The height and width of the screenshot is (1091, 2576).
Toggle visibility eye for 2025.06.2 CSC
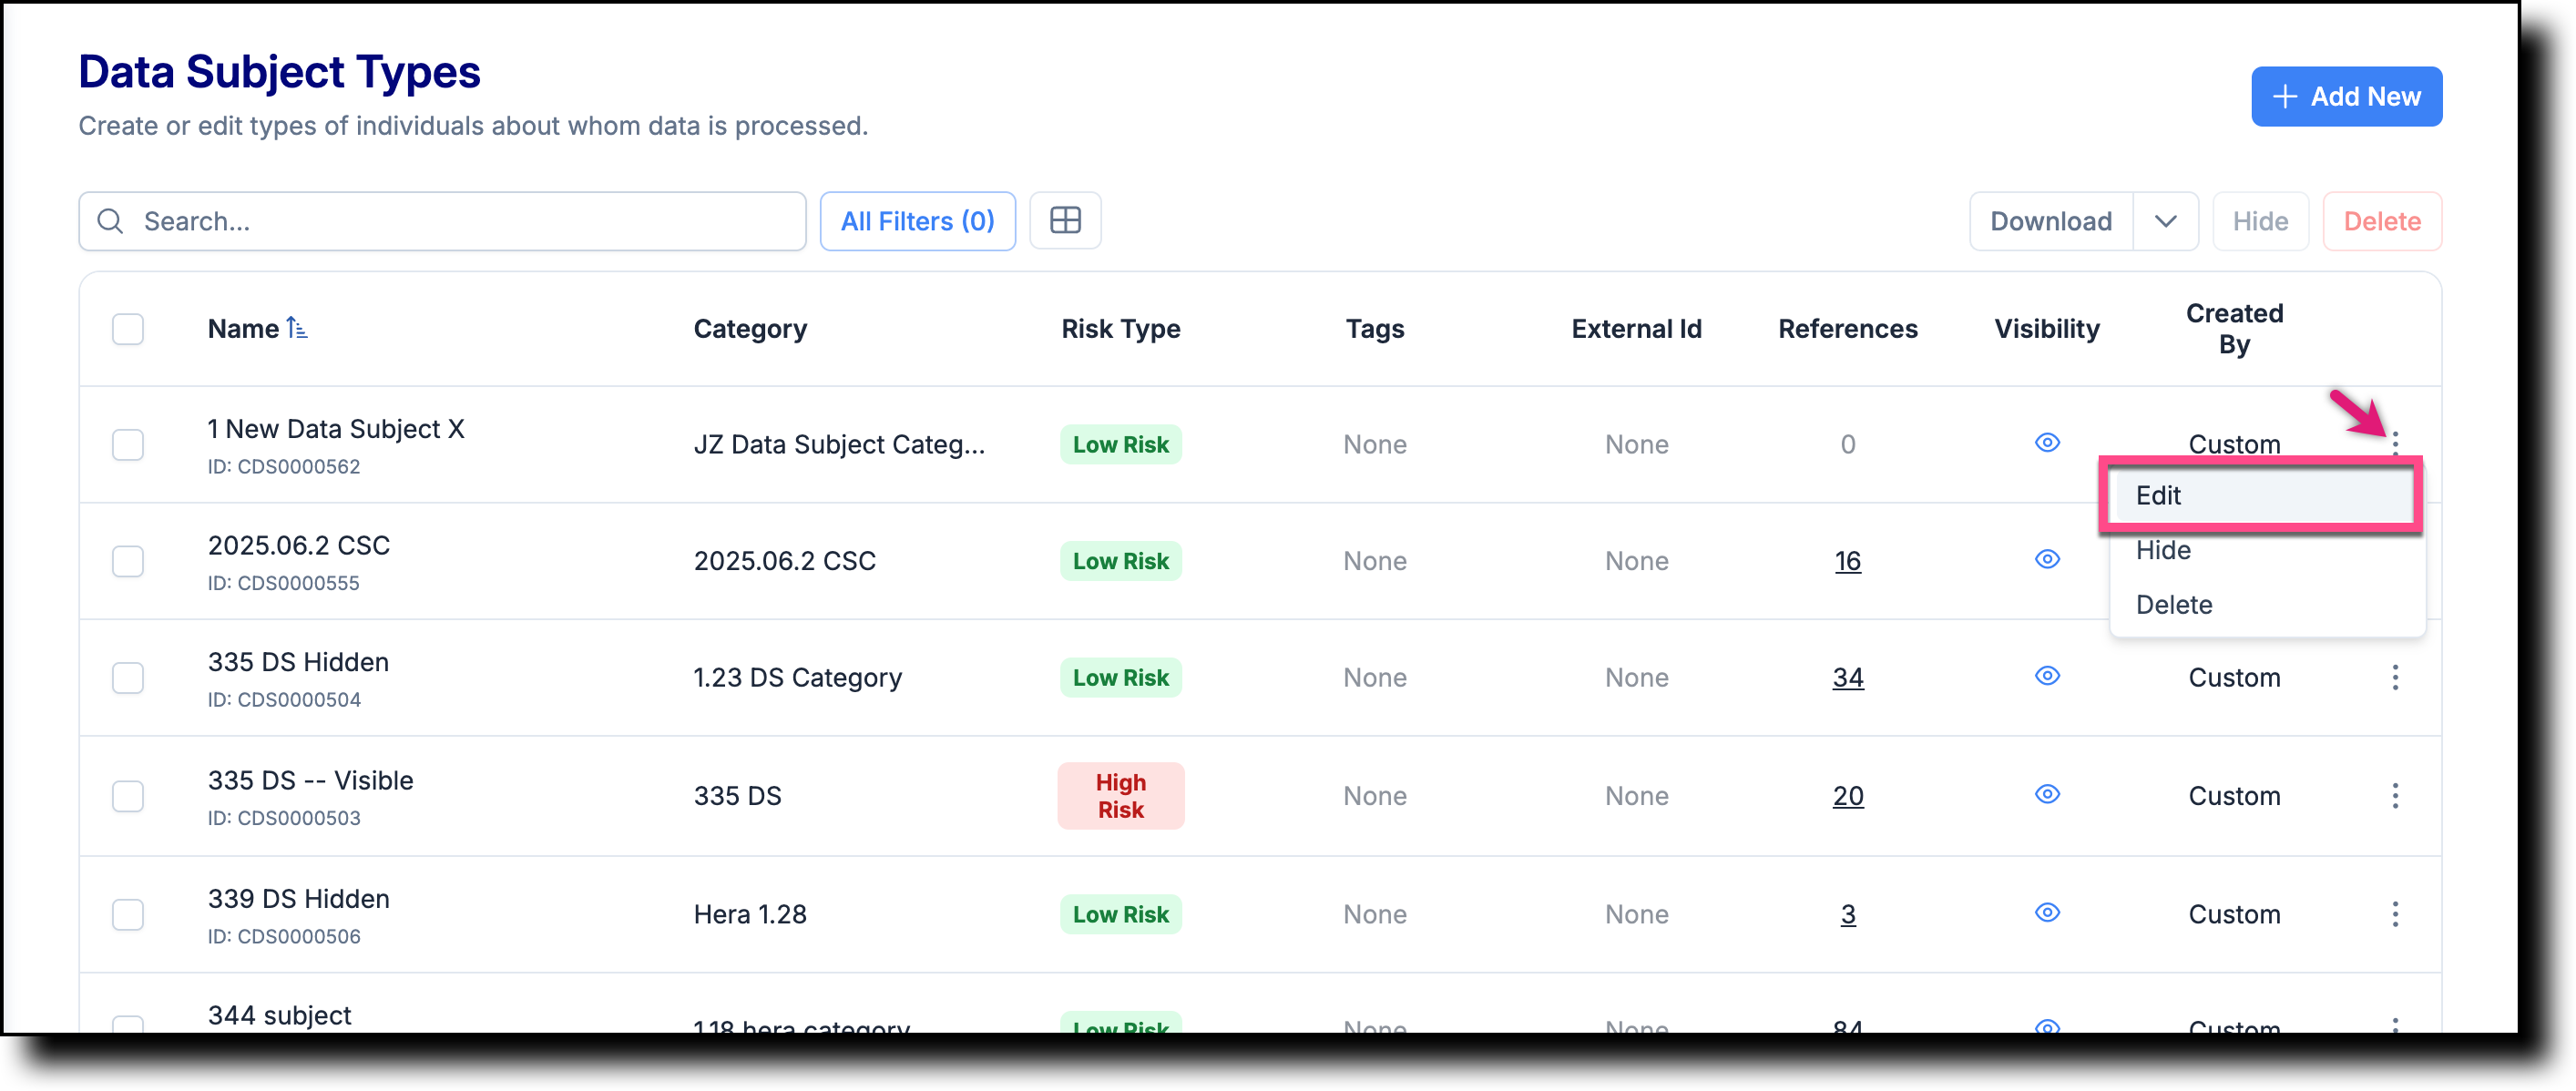click(x=2047, y=560)
